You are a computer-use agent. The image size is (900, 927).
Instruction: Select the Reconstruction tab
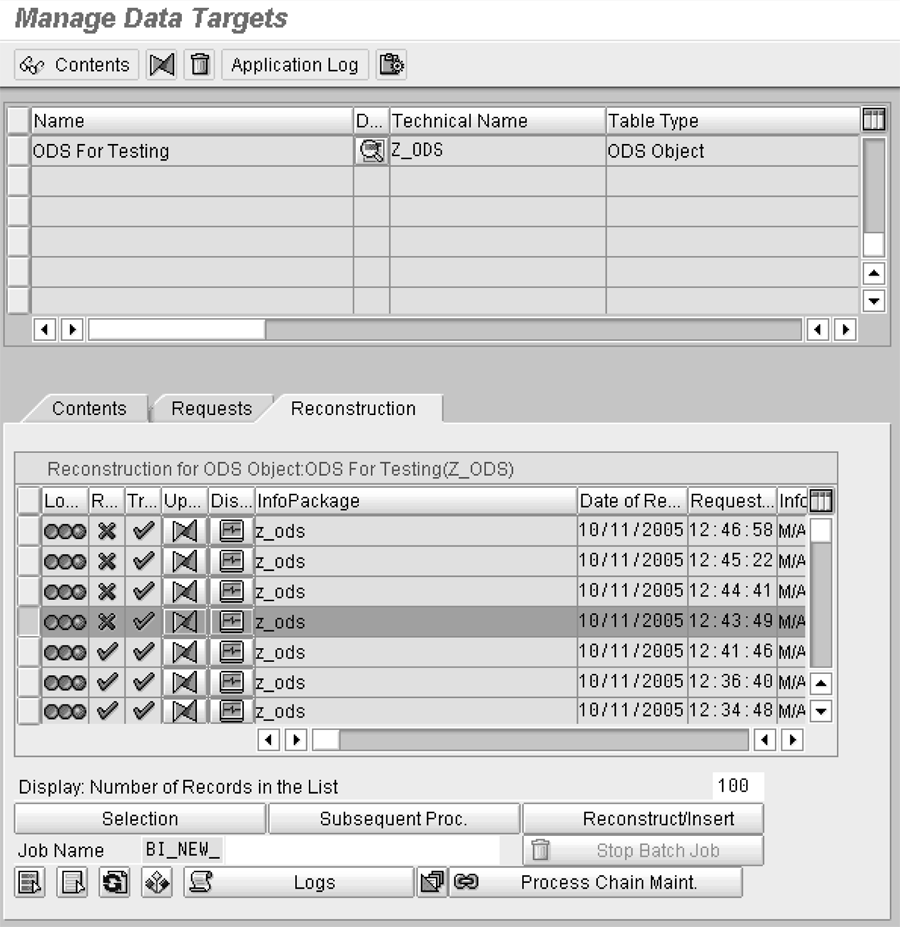point(354,409)
